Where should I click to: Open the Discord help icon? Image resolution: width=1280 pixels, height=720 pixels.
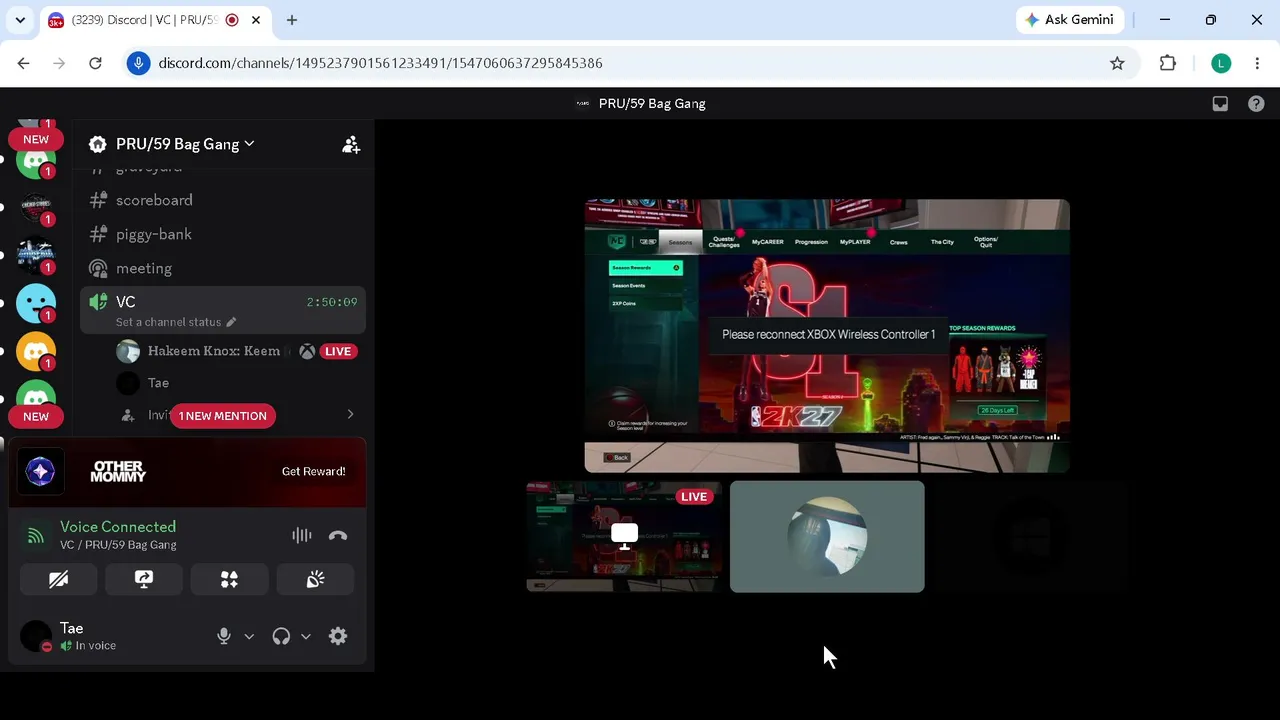click(1256, 103)
